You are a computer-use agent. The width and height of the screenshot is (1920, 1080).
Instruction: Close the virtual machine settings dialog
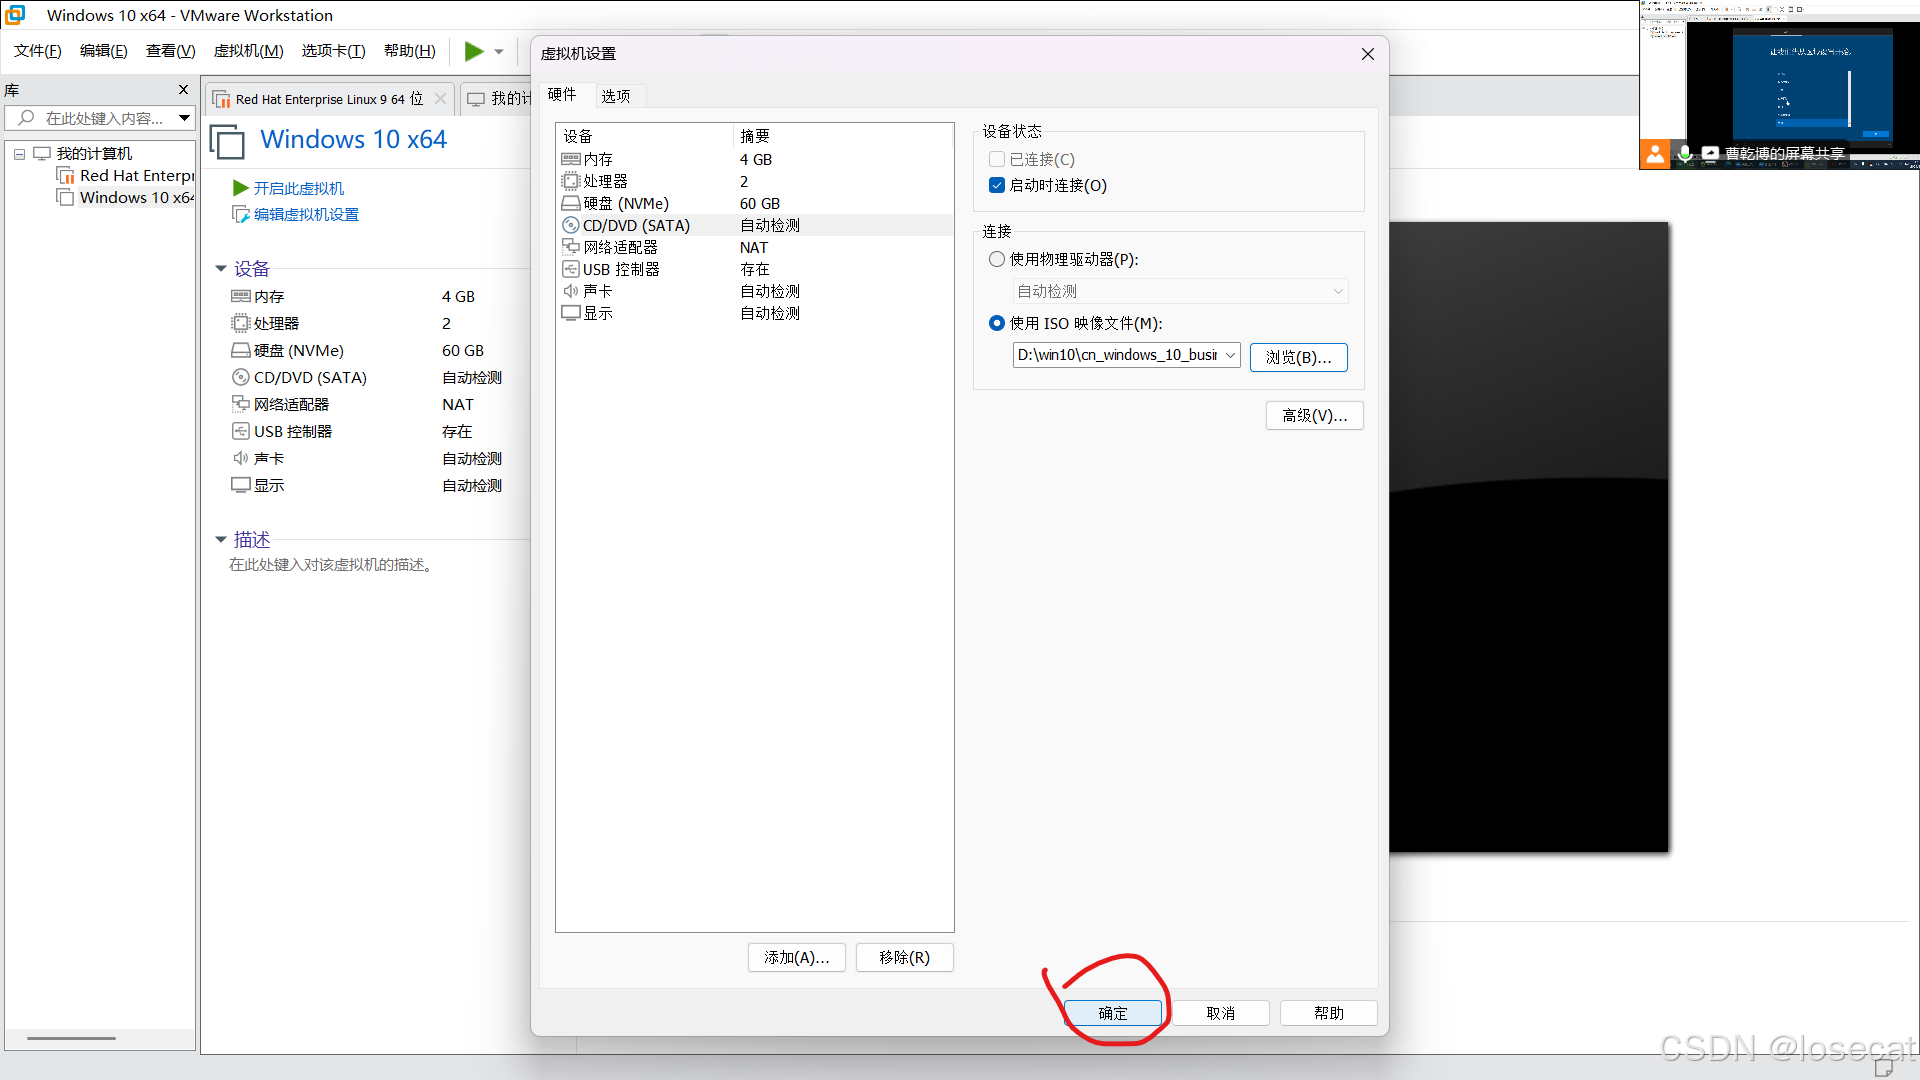pos(1367,54)
